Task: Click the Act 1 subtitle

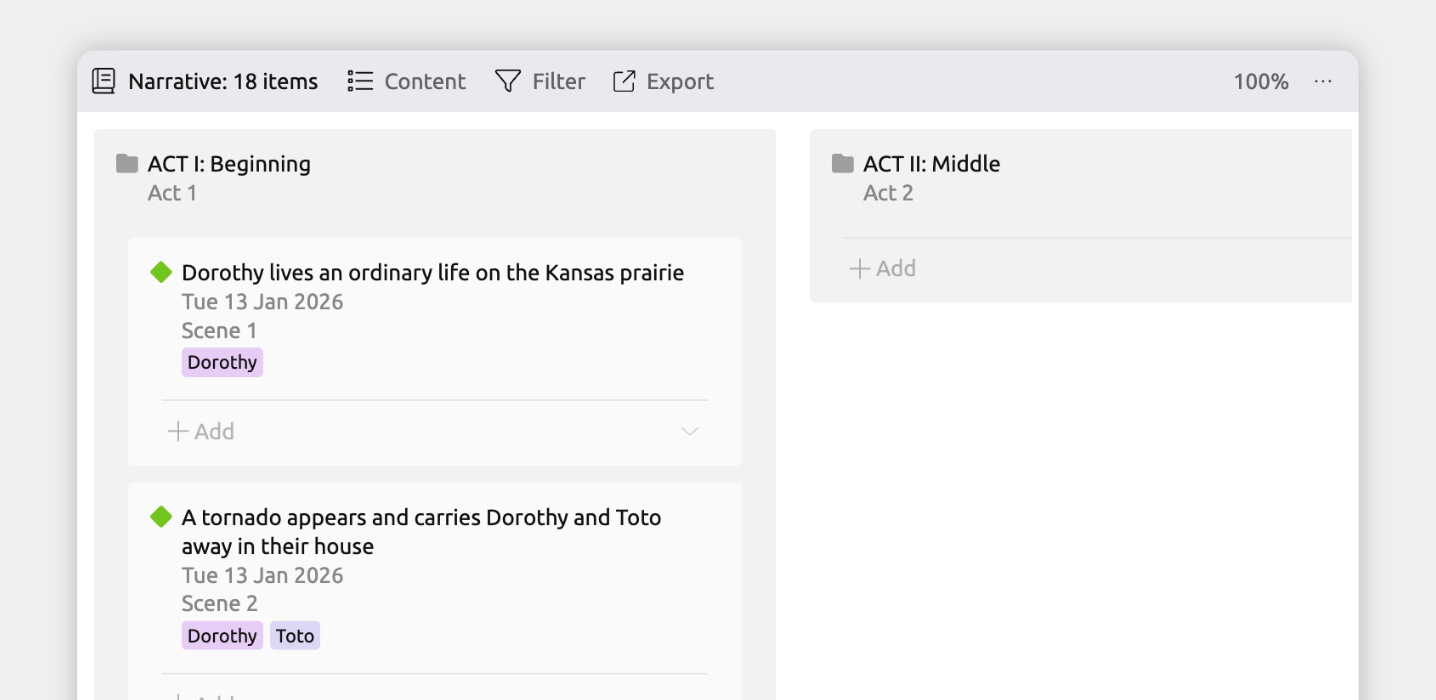Action: pyautogui.click(x=172, y=192)
